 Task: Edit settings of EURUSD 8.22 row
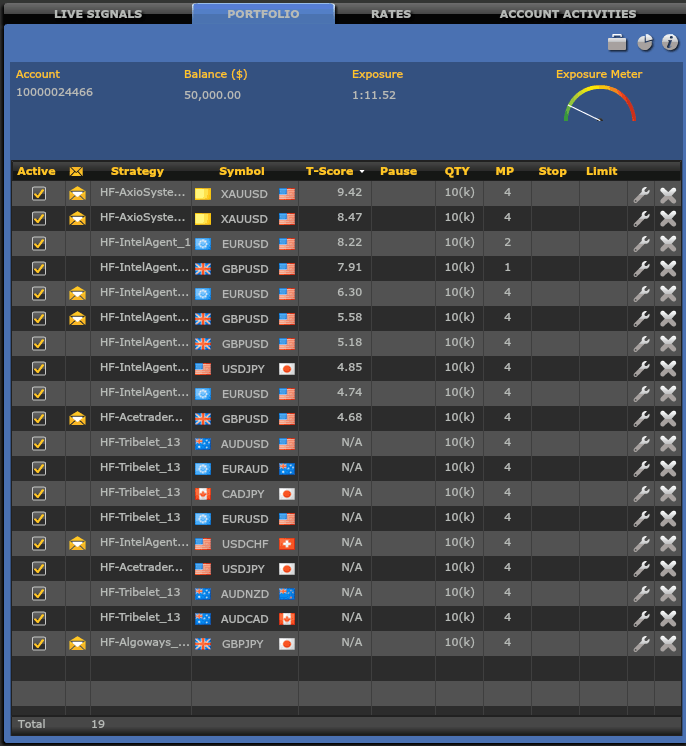point(641,244)
